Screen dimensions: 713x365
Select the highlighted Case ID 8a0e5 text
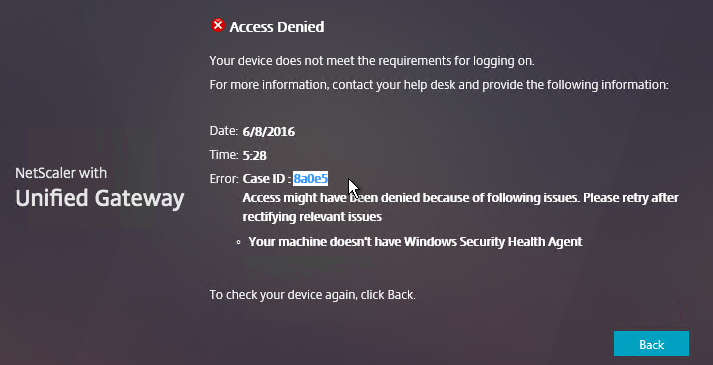311,179
